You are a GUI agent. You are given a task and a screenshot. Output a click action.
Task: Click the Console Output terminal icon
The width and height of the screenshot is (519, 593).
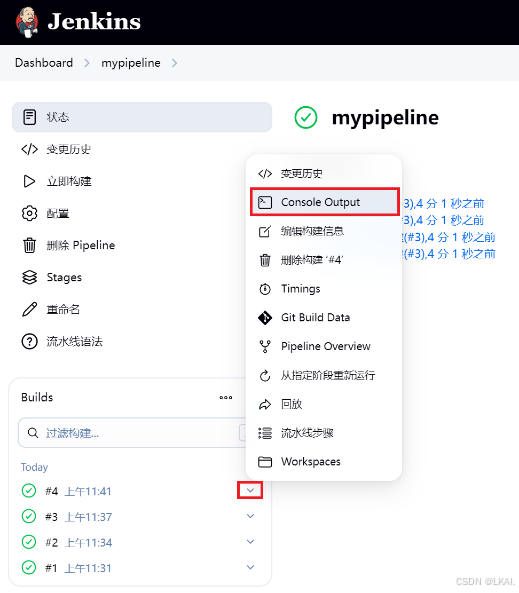click(265, 202)
